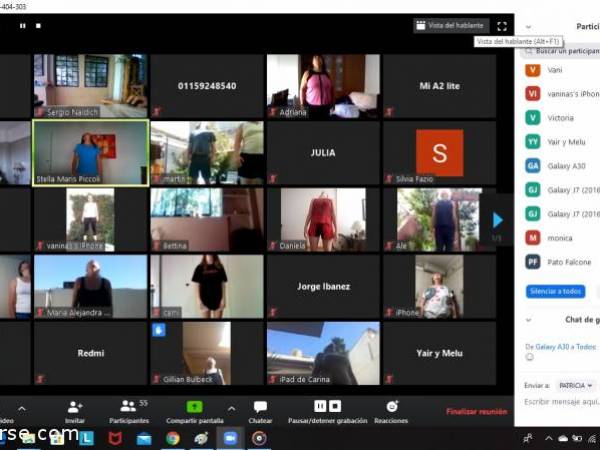Select the Redmi participant tile

[x=91, y=353]
